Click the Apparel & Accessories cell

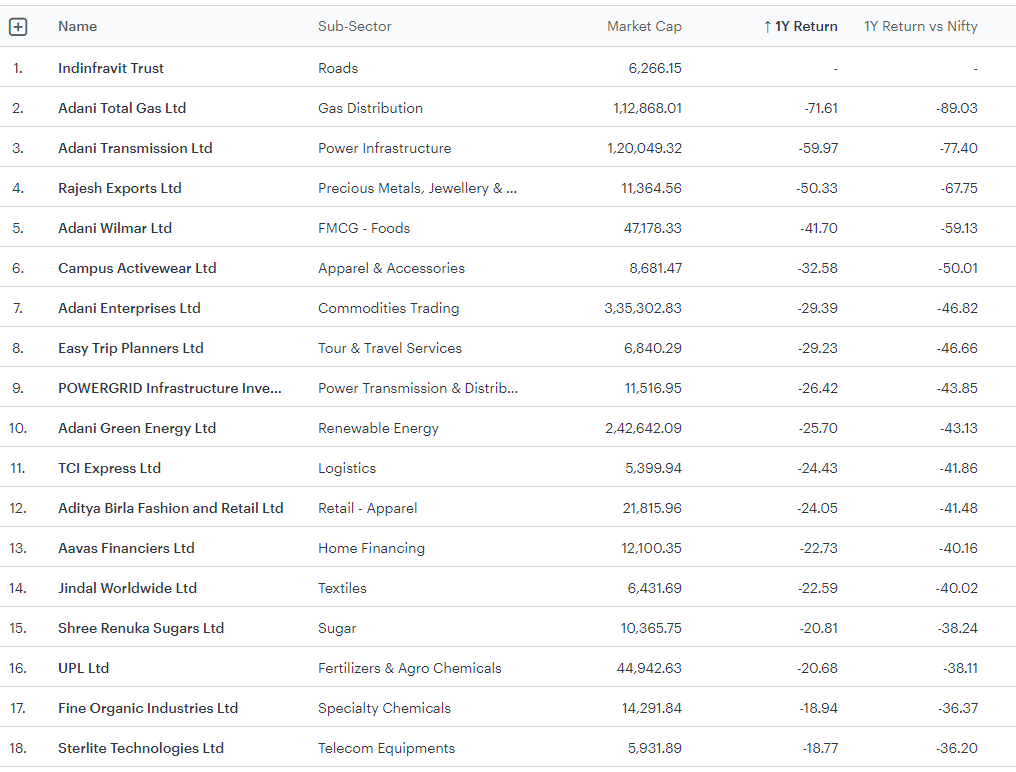(x=391, y=268)
